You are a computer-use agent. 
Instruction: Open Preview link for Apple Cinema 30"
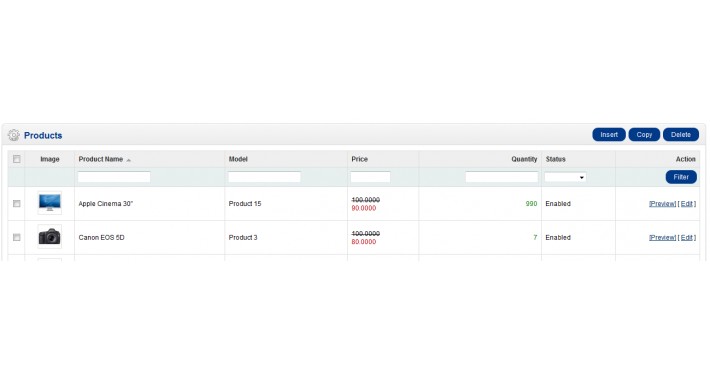662,204
